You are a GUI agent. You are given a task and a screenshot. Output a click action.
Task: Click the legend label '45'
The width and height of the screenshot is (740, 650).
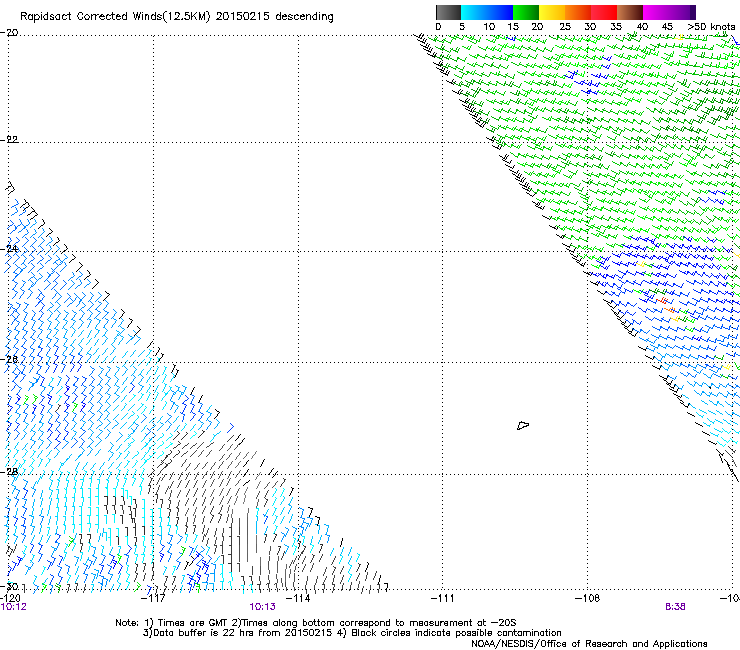[x=667, y=27]
